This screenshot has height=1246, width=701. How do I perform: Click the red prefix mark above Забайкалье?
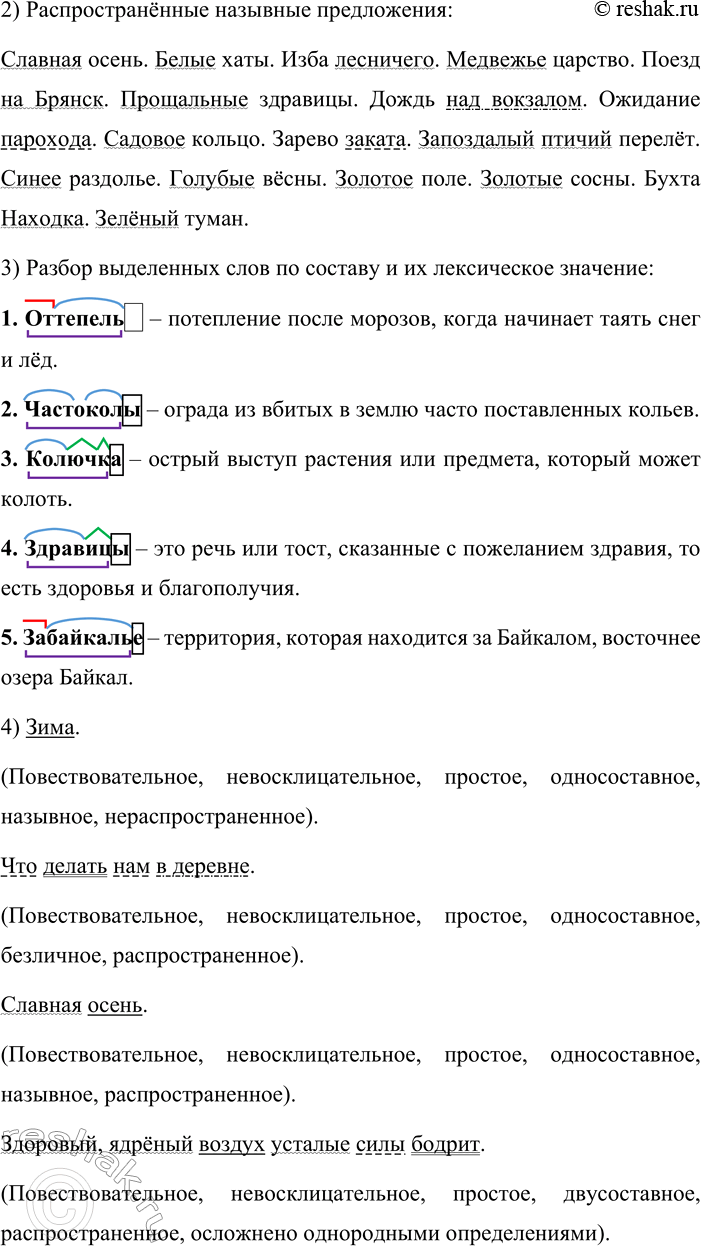point(35,622)
